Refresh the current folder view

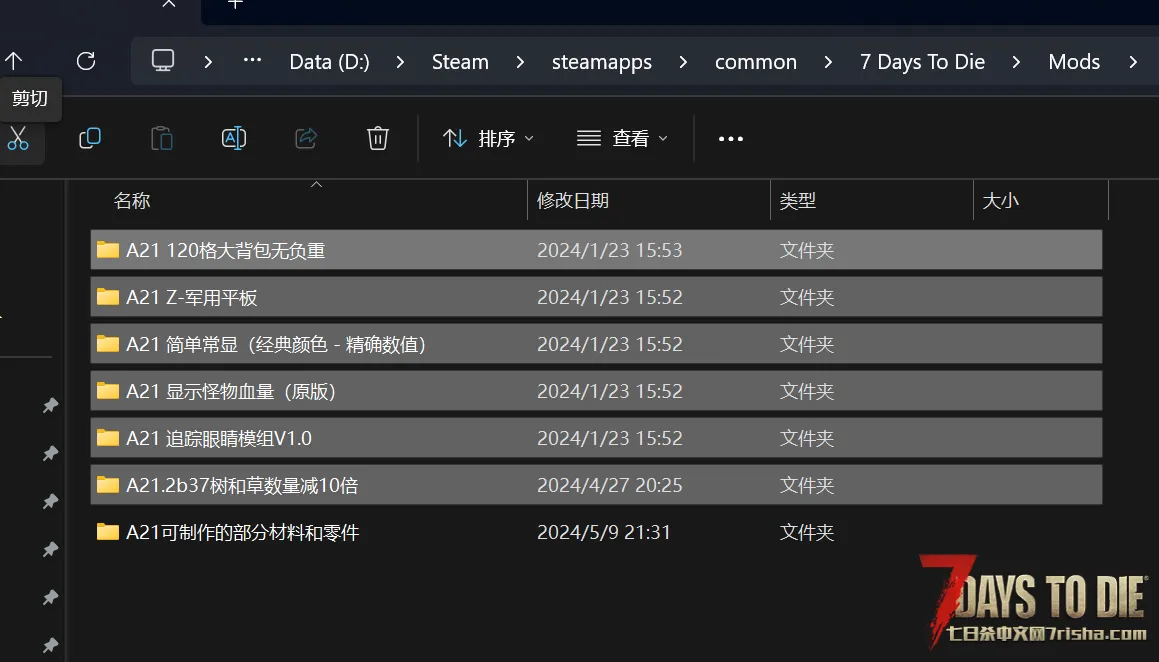[86, 61]
